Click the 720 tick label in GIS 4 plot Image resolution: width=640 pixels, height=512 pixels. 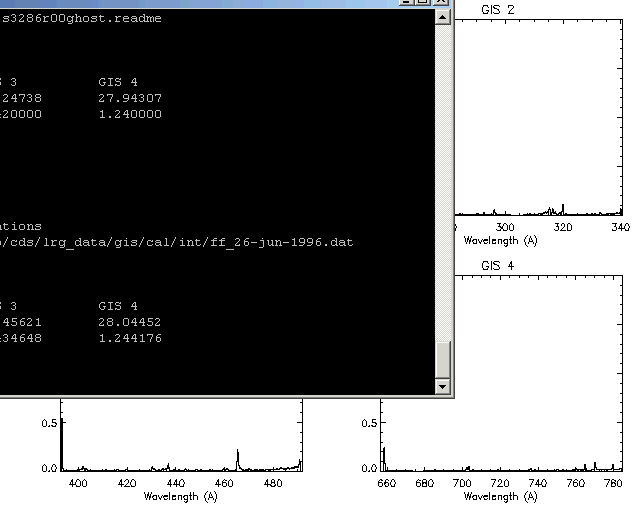coord(500,483)
